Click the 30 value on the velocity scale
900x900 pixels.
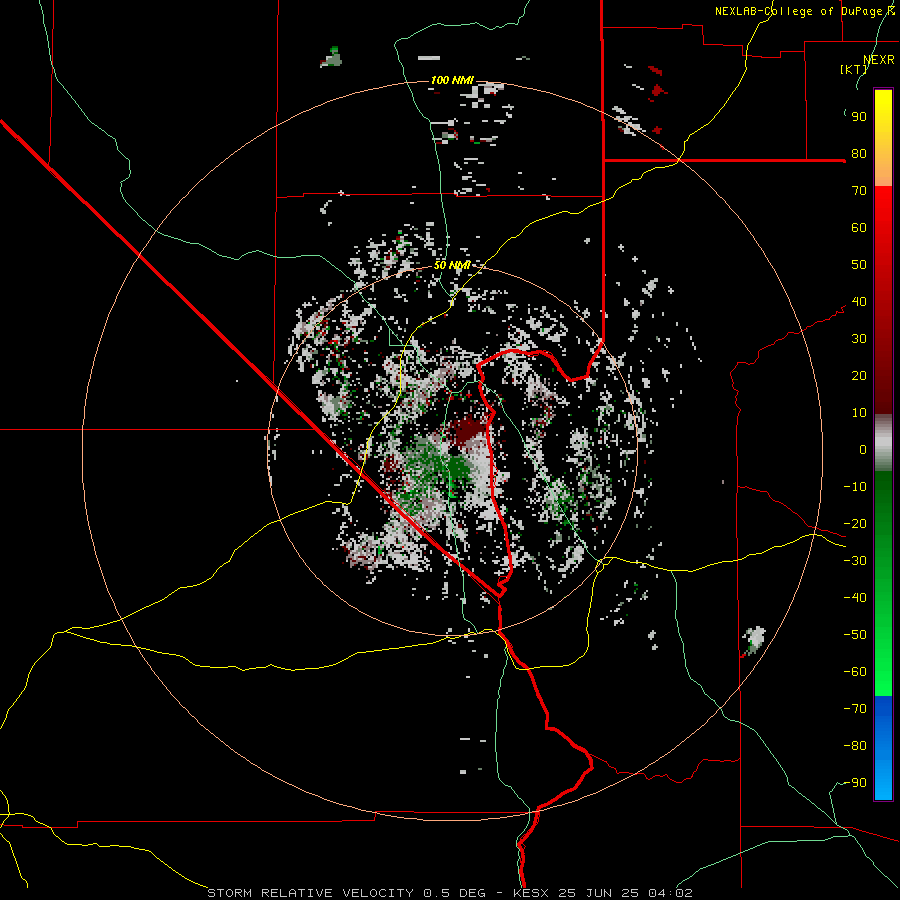859,339
